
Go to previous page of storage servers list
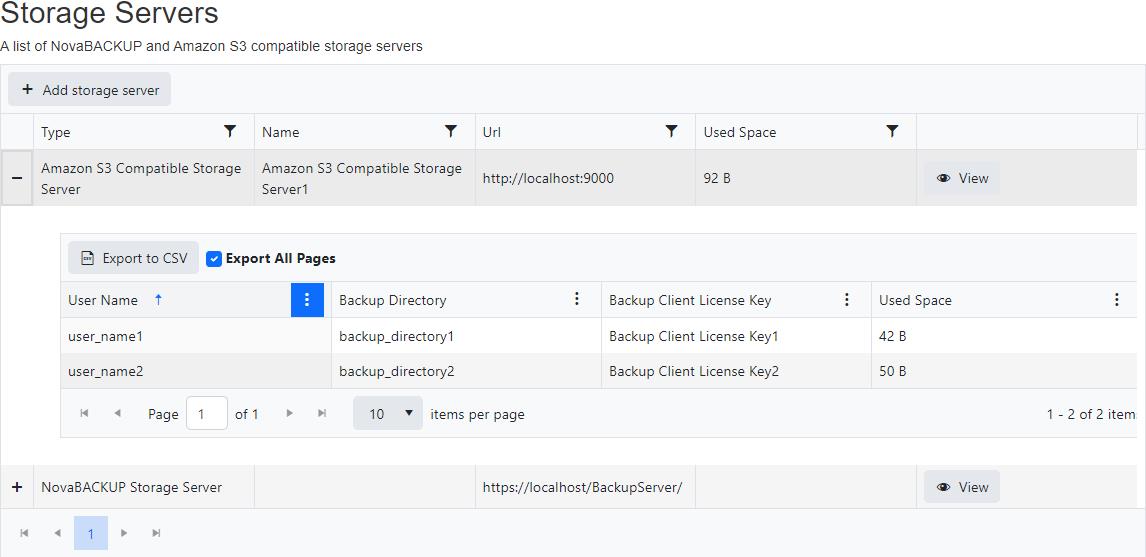[57, 533]
